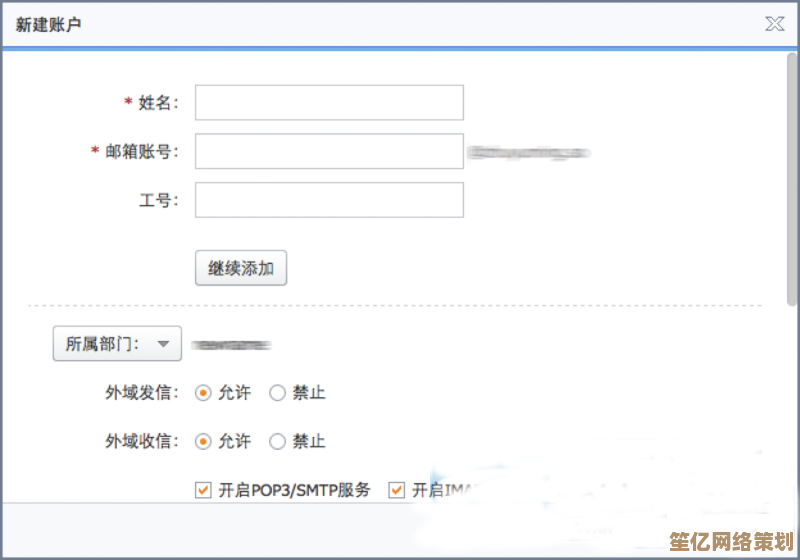Toggle the 开启POP3/SMTP服务 checkbox
The width and height of the screenshot is (800, 560).
[204, 490]
